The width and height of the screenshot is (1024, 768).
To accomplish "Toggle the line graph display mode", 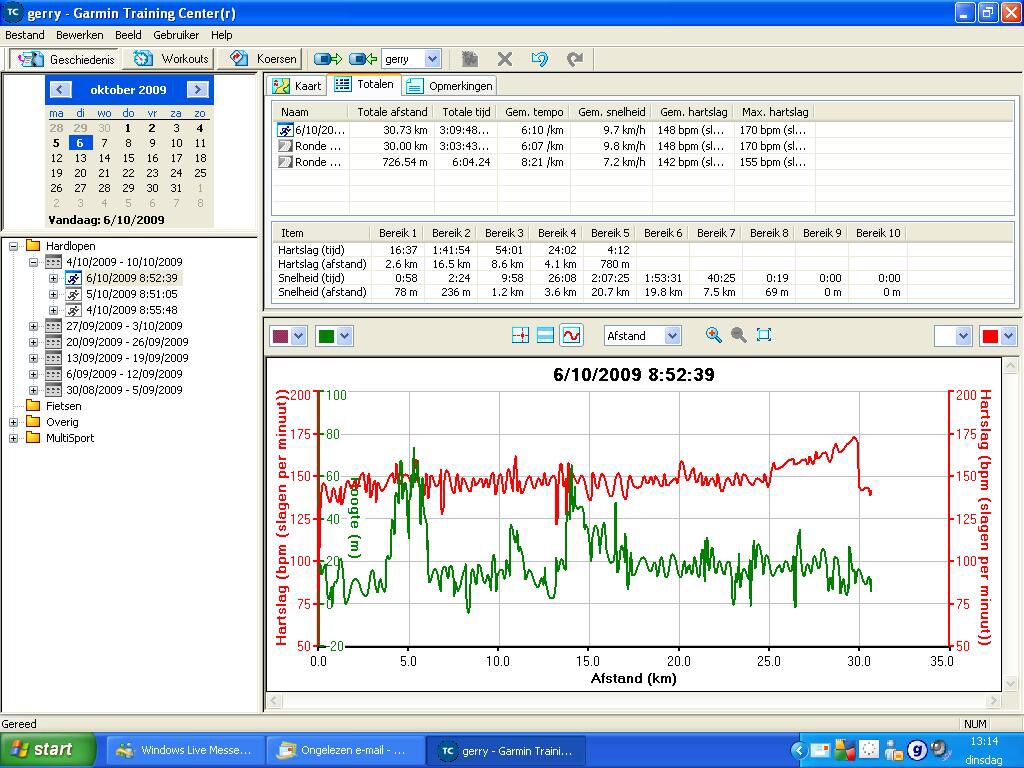I will click(571, 335).
